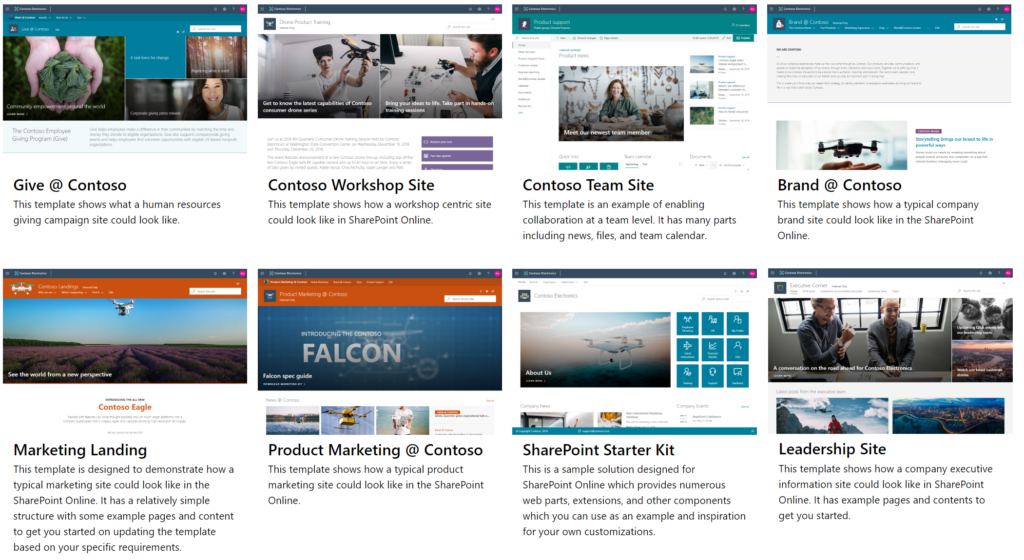Click the Leadership Site heading

831,449
